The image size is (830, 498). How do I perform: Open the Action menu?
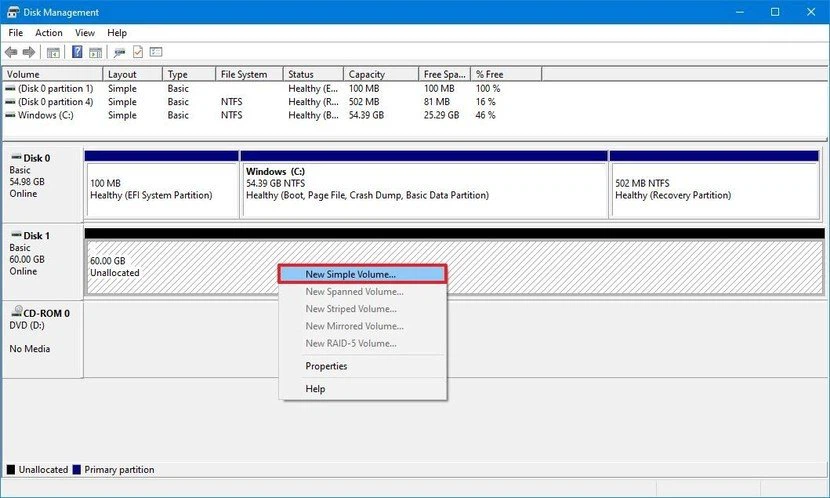[49, 33]
